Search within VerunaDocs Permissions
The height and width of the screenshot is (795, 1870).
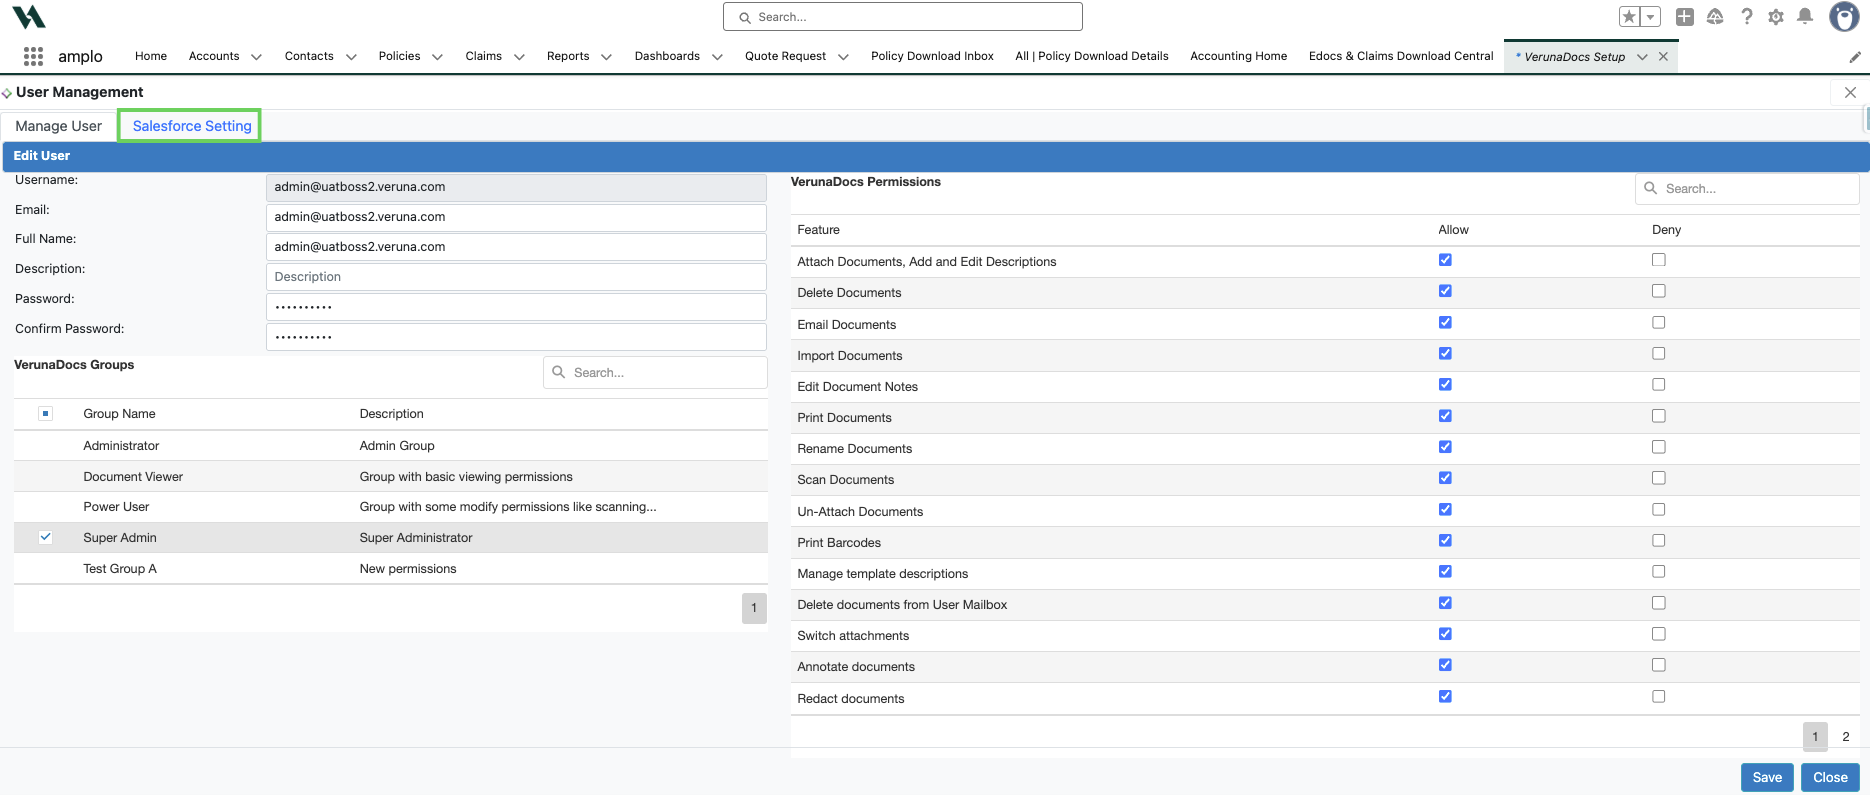1747,189
